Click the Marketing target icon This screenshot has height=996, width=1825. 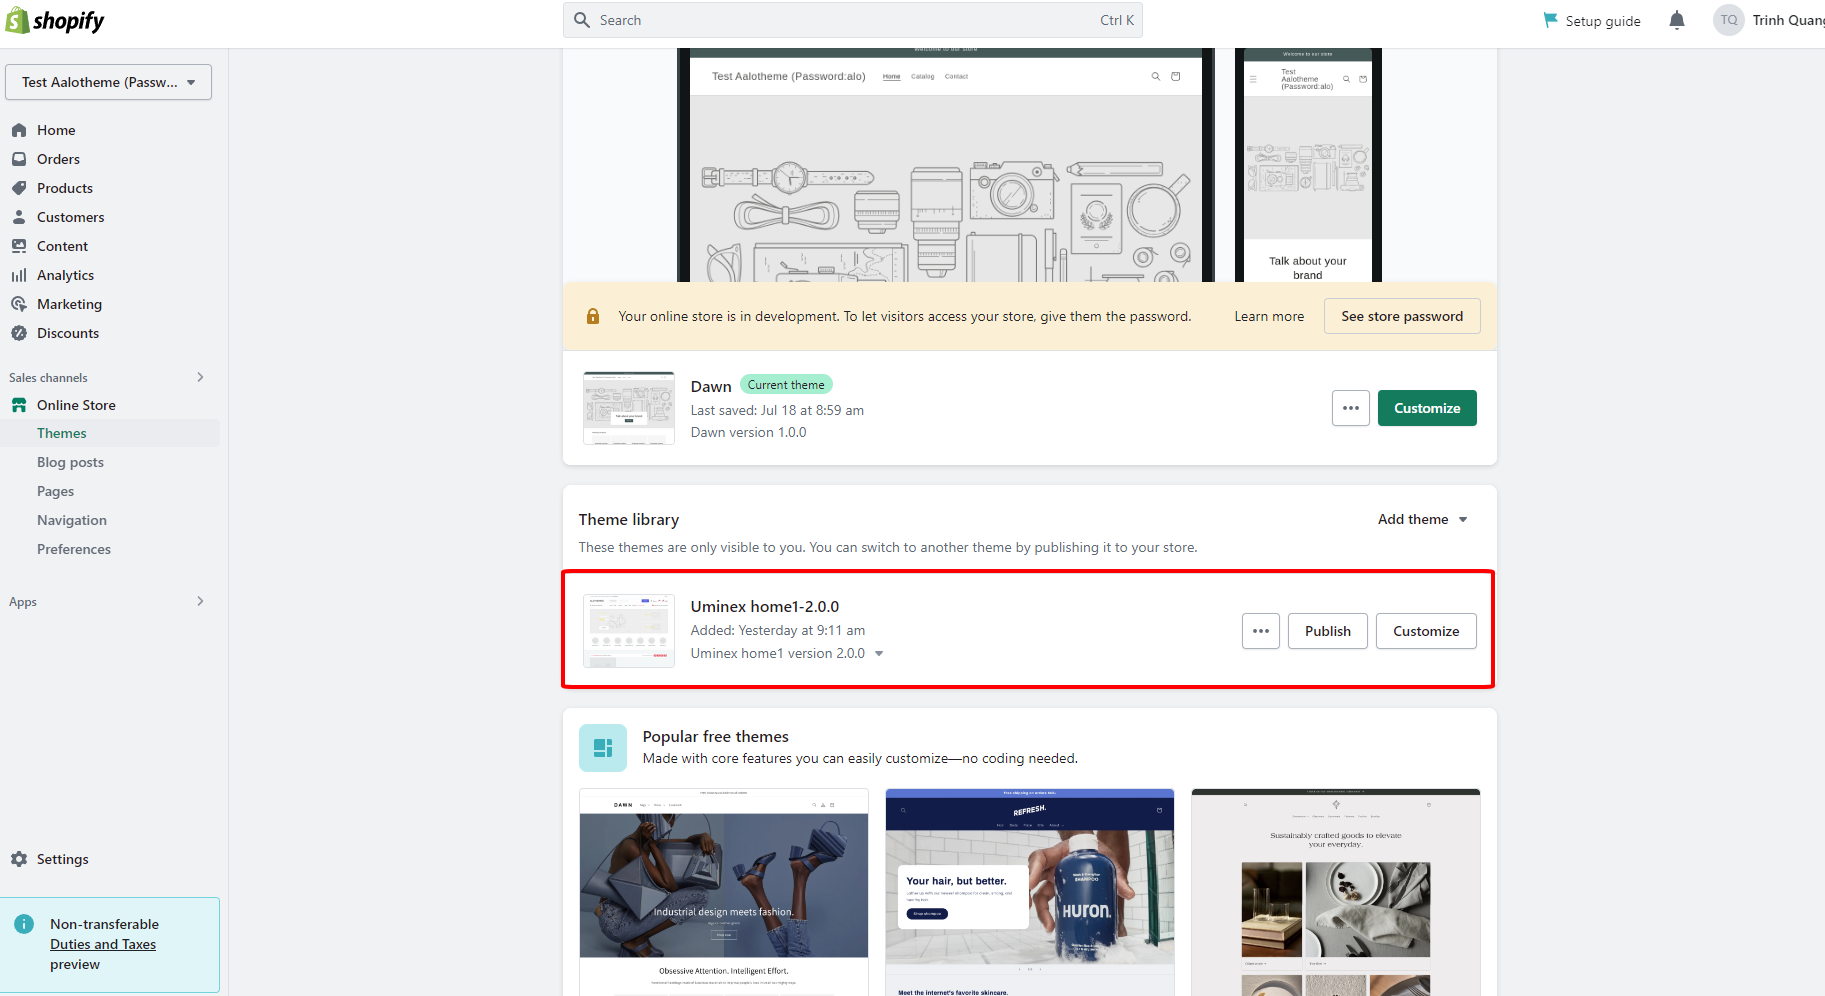pos(19,304)
